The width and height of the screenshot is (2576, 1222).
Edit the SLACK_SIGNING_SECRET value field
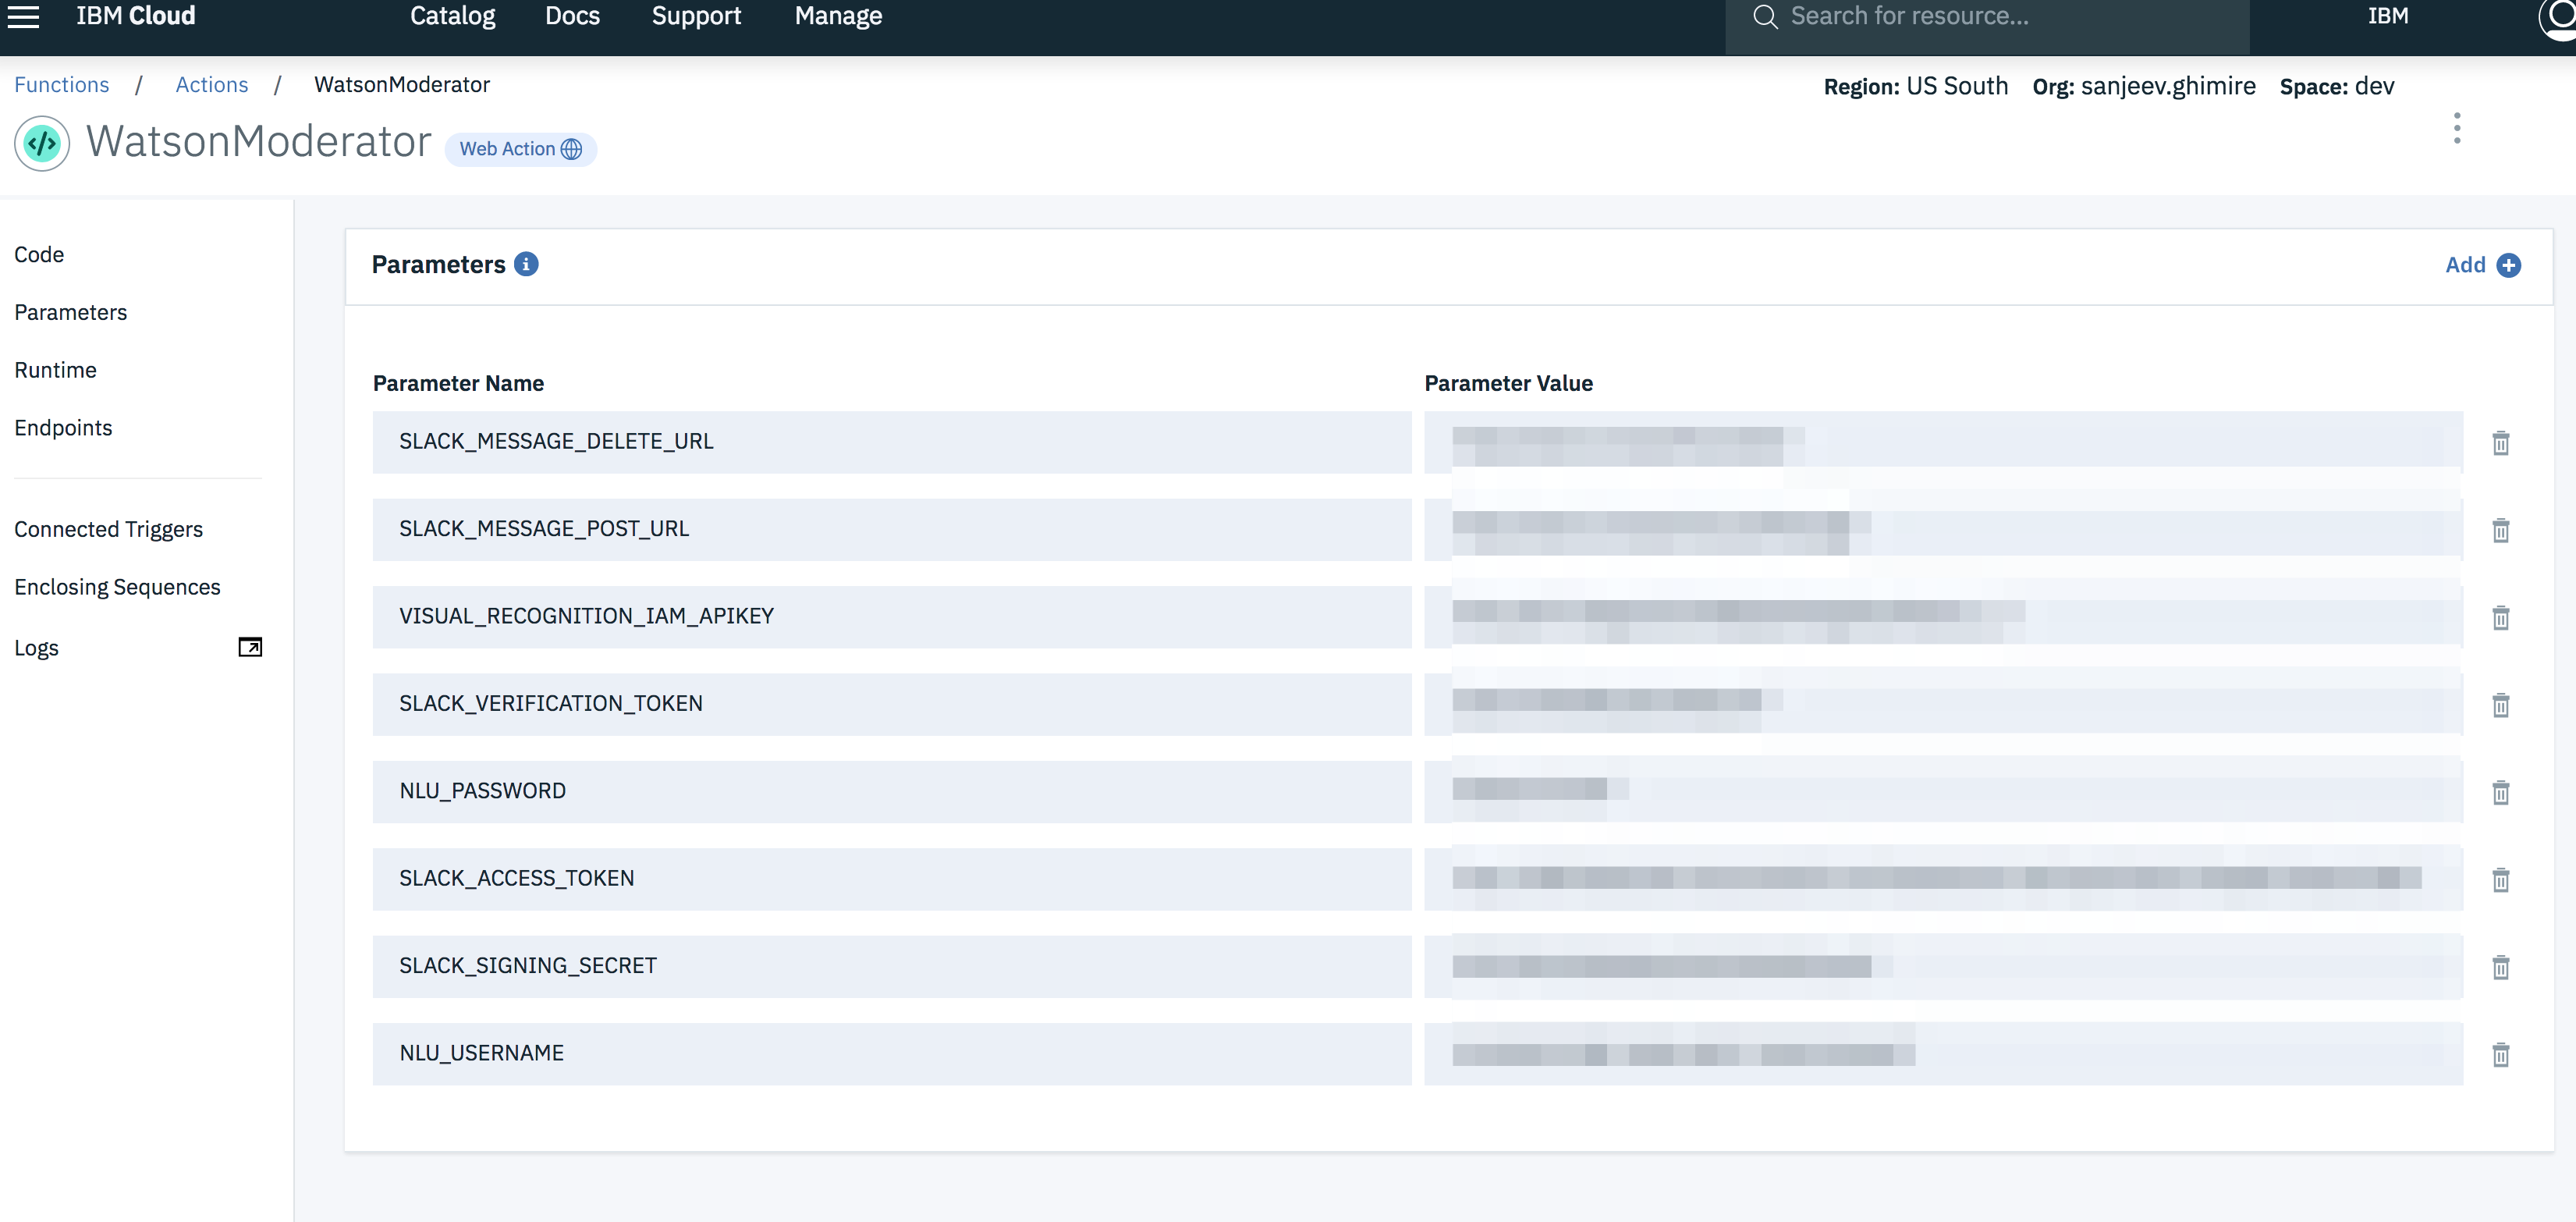1943,966
